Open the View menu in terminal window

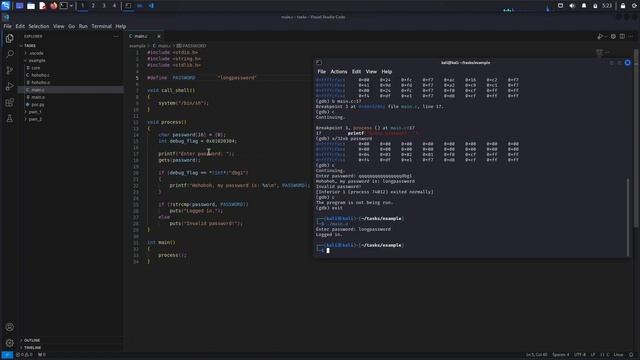pyautogui.click(x=371, y=71)
